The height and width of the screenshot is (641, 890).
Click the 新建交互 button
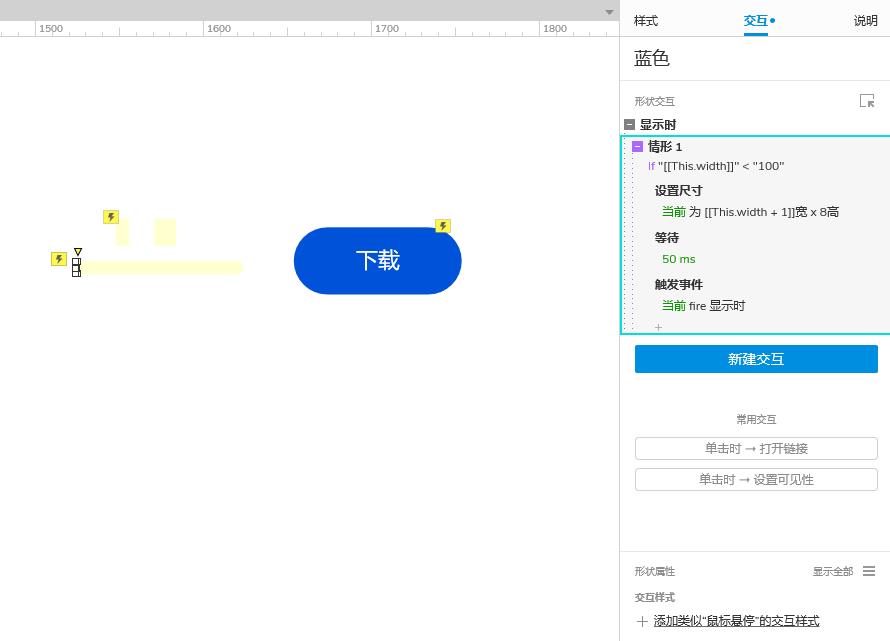[756, 359]
